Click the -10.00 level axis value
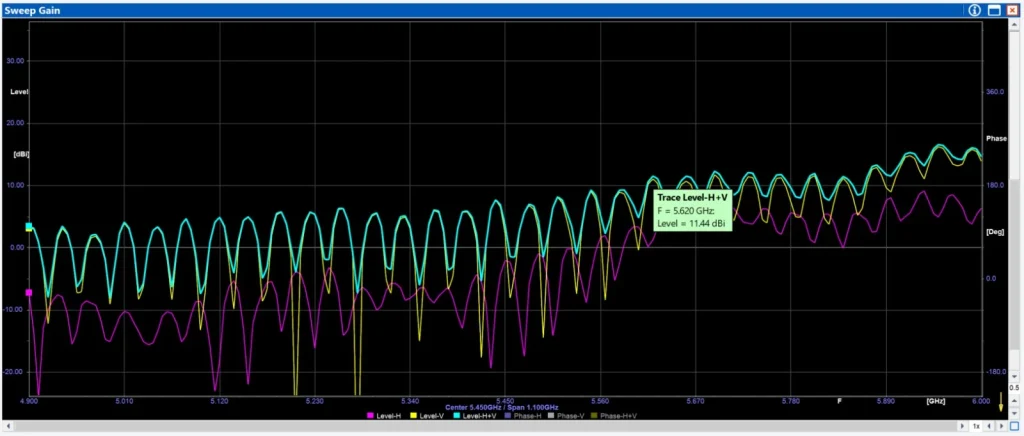This screenshot has width=1024, height=436. [x=14, y=309]
